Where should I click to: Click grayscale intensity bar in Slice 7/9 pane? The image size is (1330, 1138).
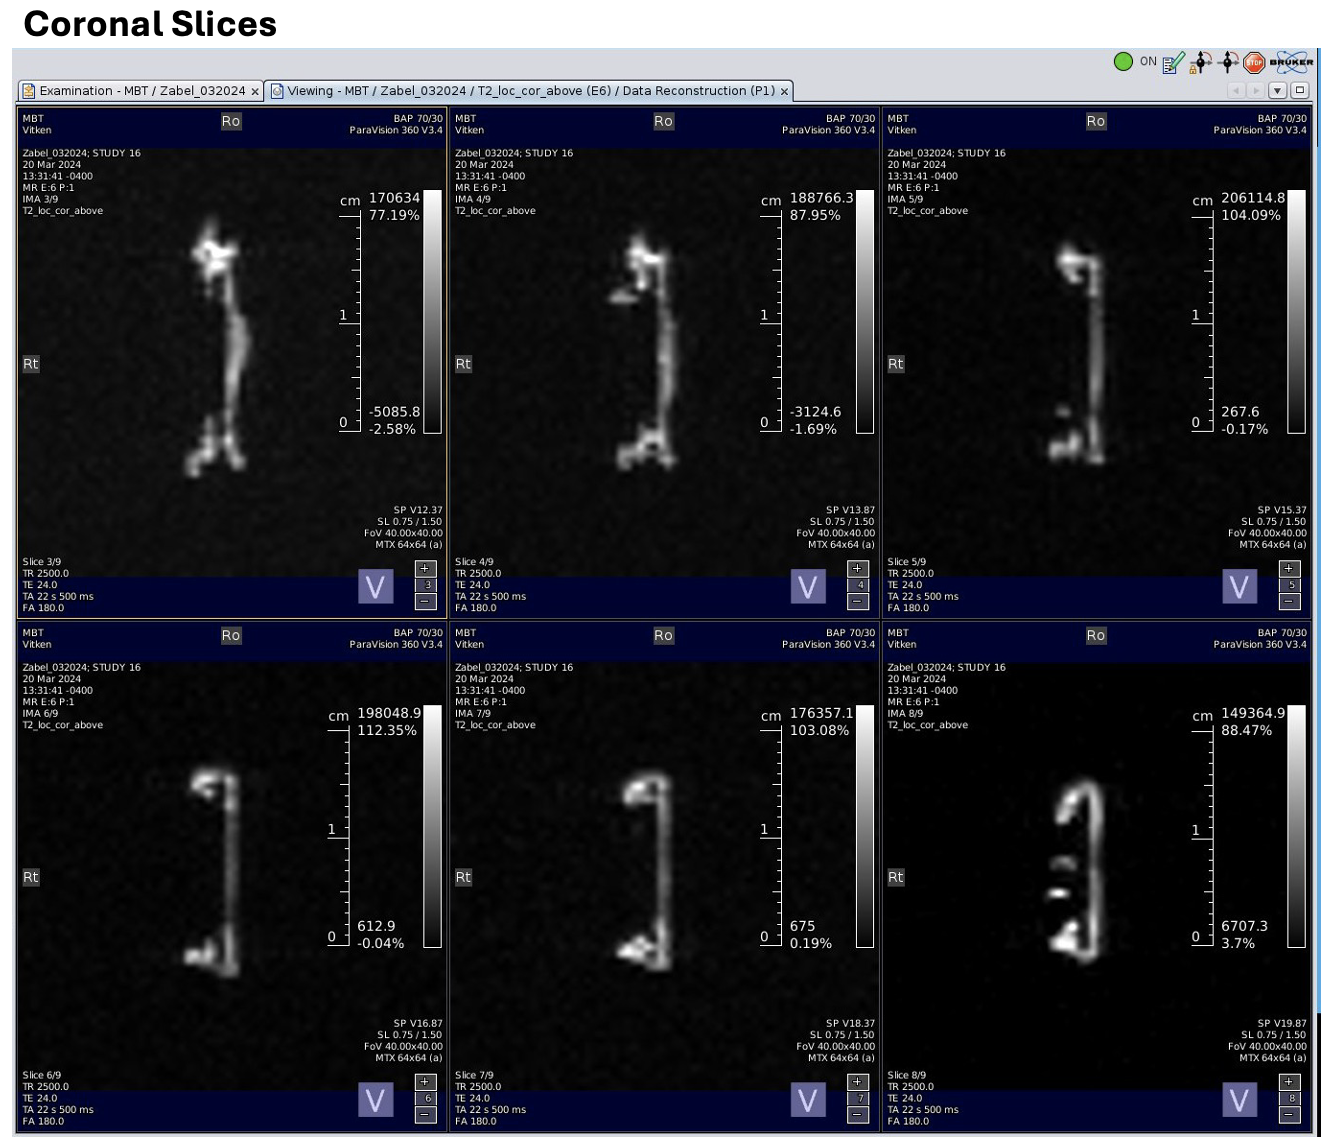[x=865, y=825]
